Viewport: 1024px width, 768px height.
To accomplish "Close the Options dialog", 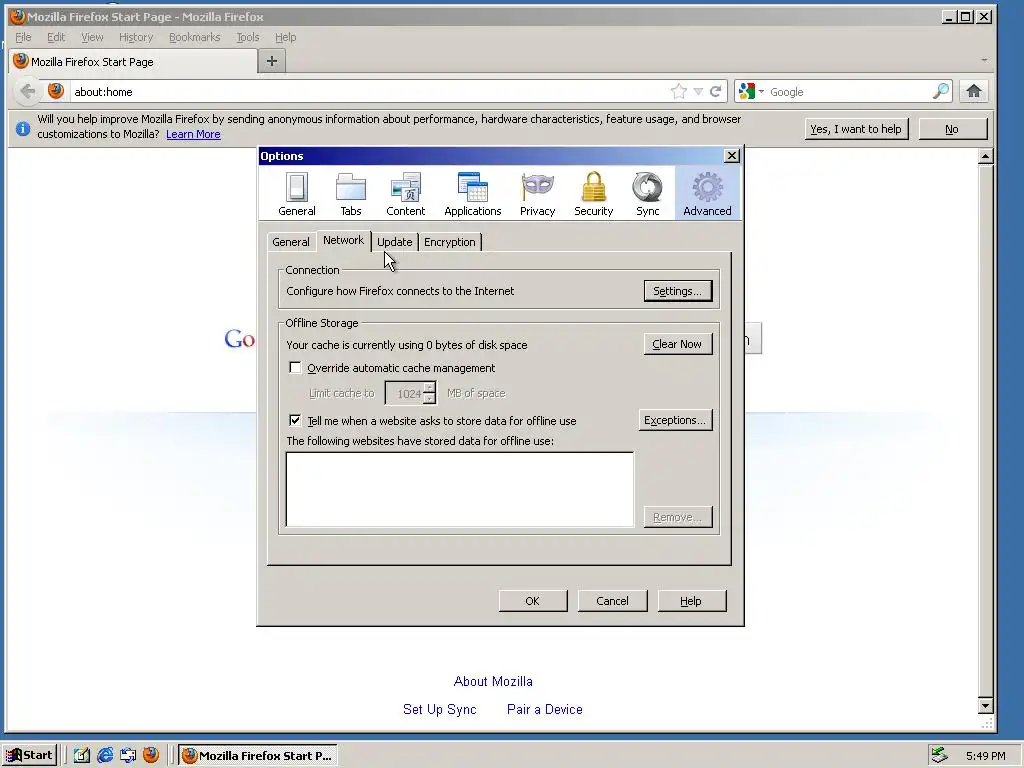I will pos(731,155).
